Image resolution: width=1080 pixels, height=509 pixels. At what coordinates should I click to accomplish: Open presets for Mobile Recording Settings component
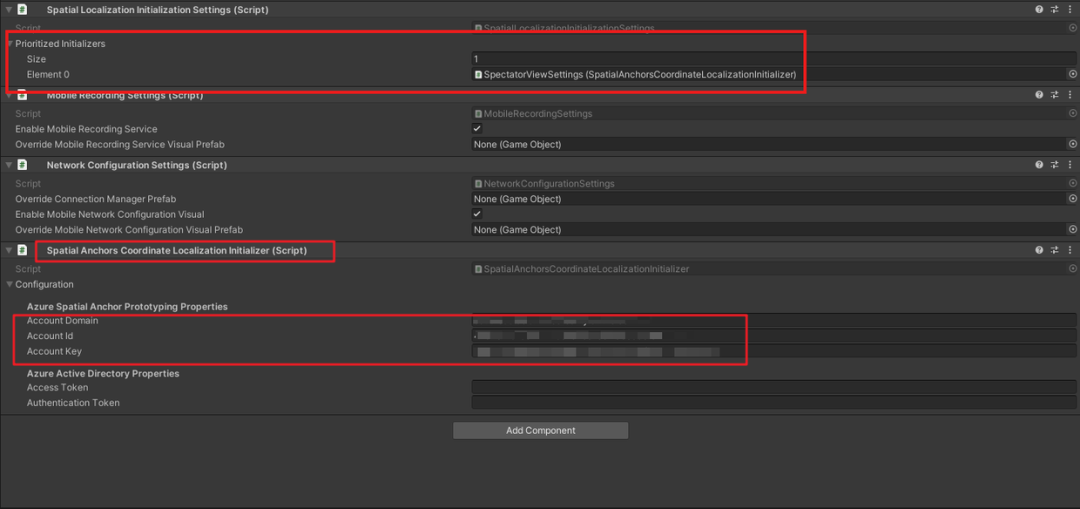(x=1055, y=95)
